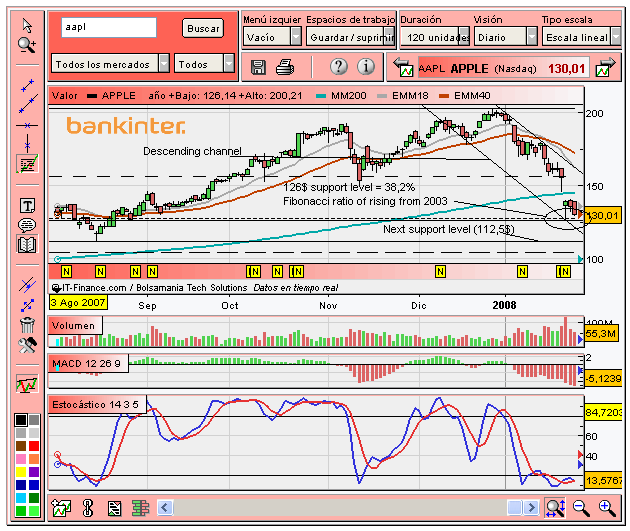Click the scrollbar left arrow
Viewport: 630px width, 531px height.
pos(165,508)
